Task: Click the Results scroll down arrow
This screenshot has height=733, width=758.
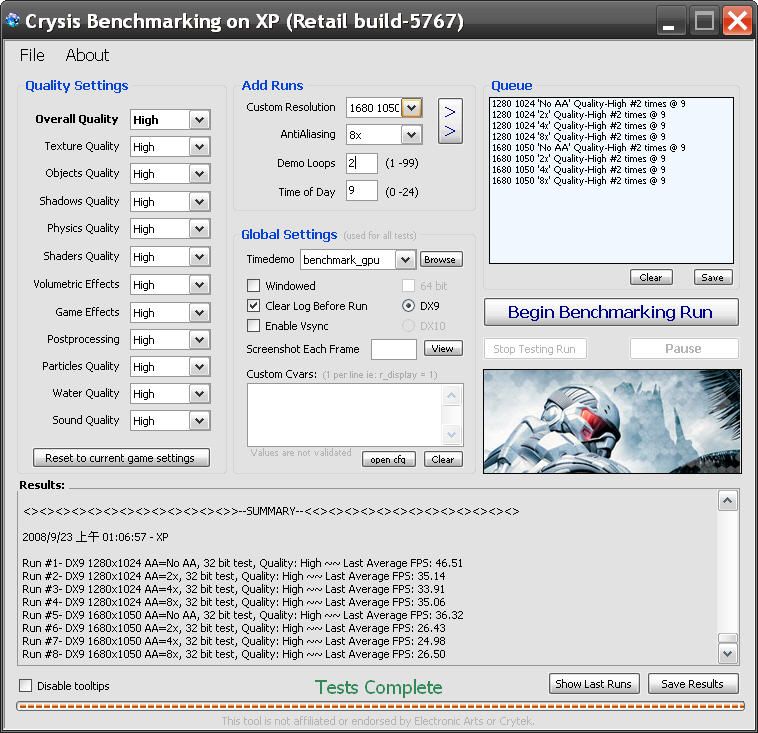Action: pos(728,654)
